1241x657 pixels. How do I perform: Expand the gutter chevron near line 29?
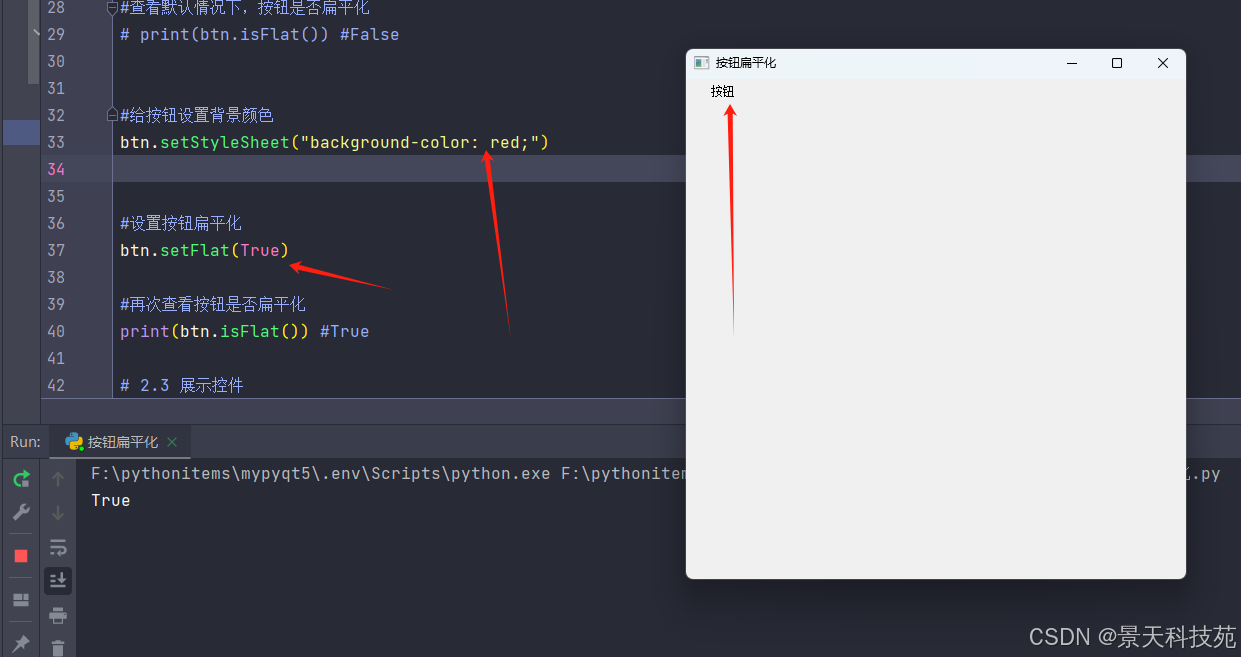point(37,32)
